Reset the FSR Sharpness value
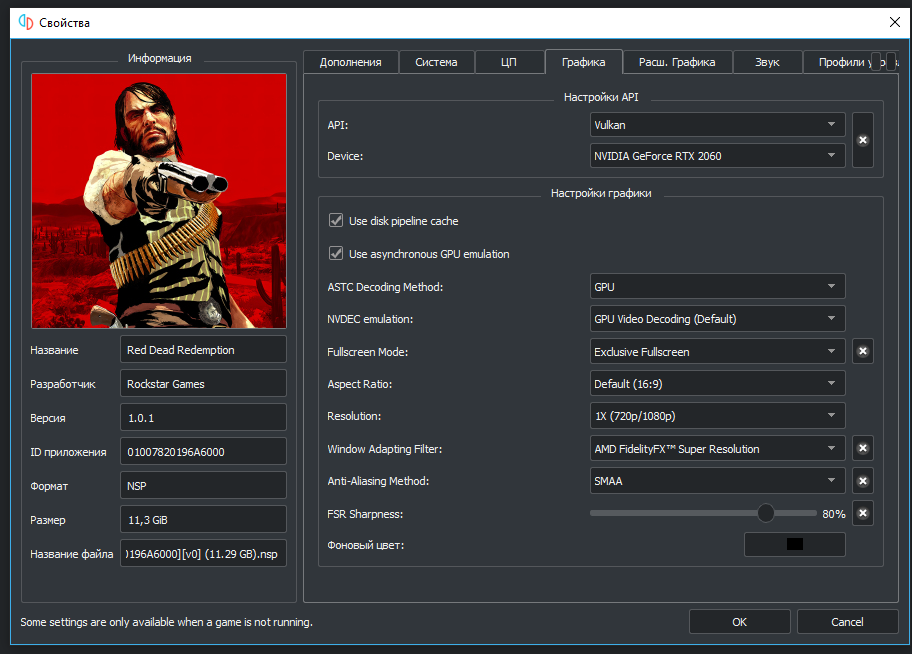Image resolution: width=912 pixels, height=654 pixels. click(863, 514)
